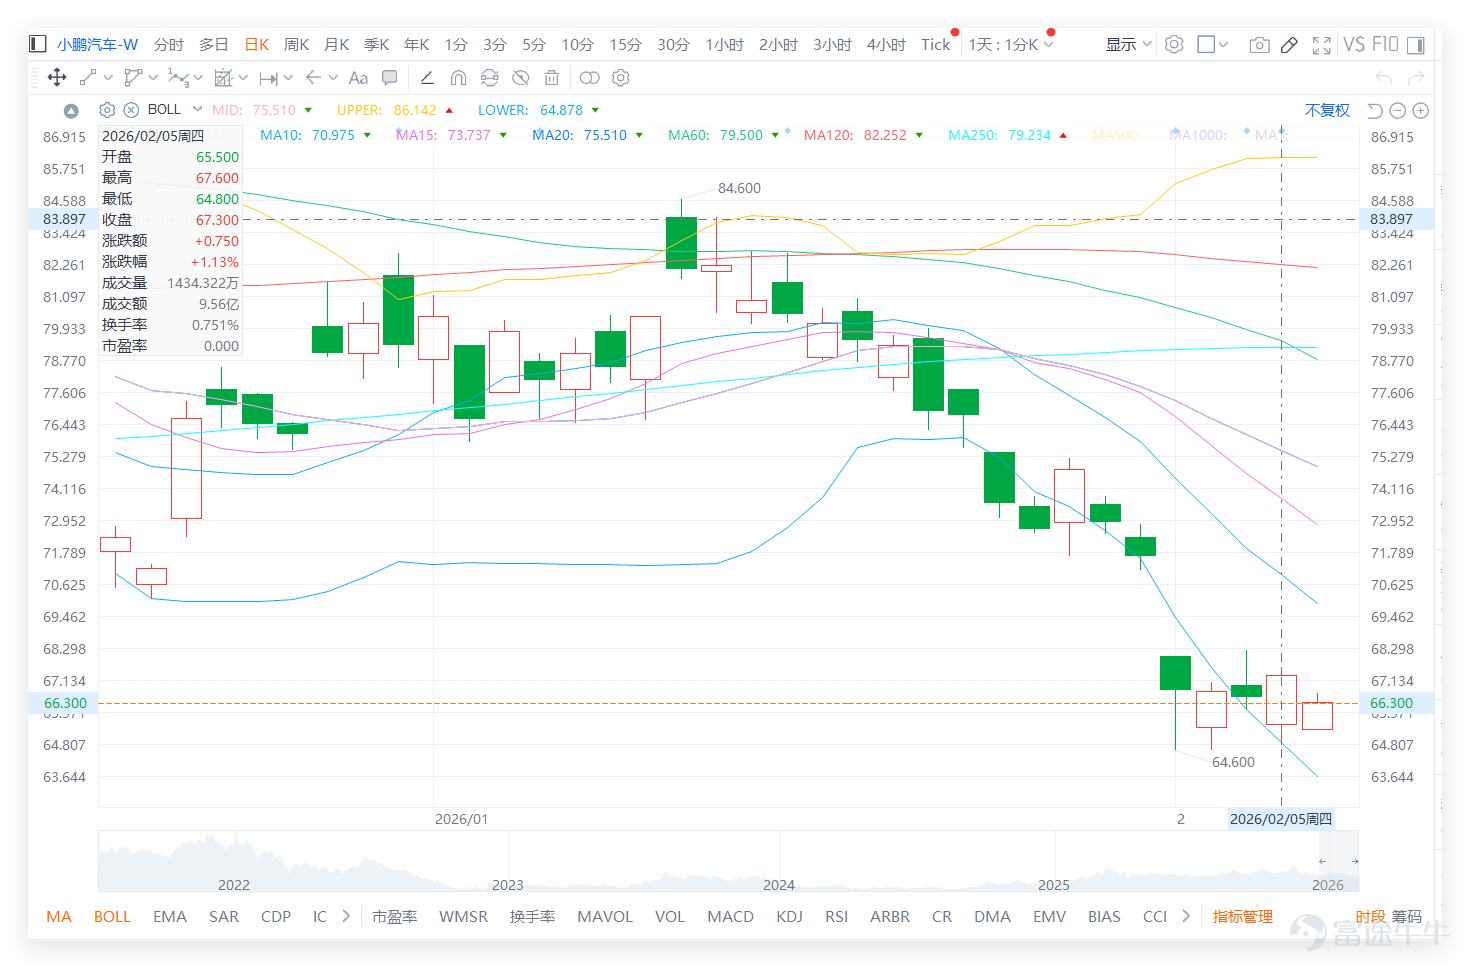Collapse indicator legend with up-triangle button
This screenshot has width=1470, height=969.
71,110
